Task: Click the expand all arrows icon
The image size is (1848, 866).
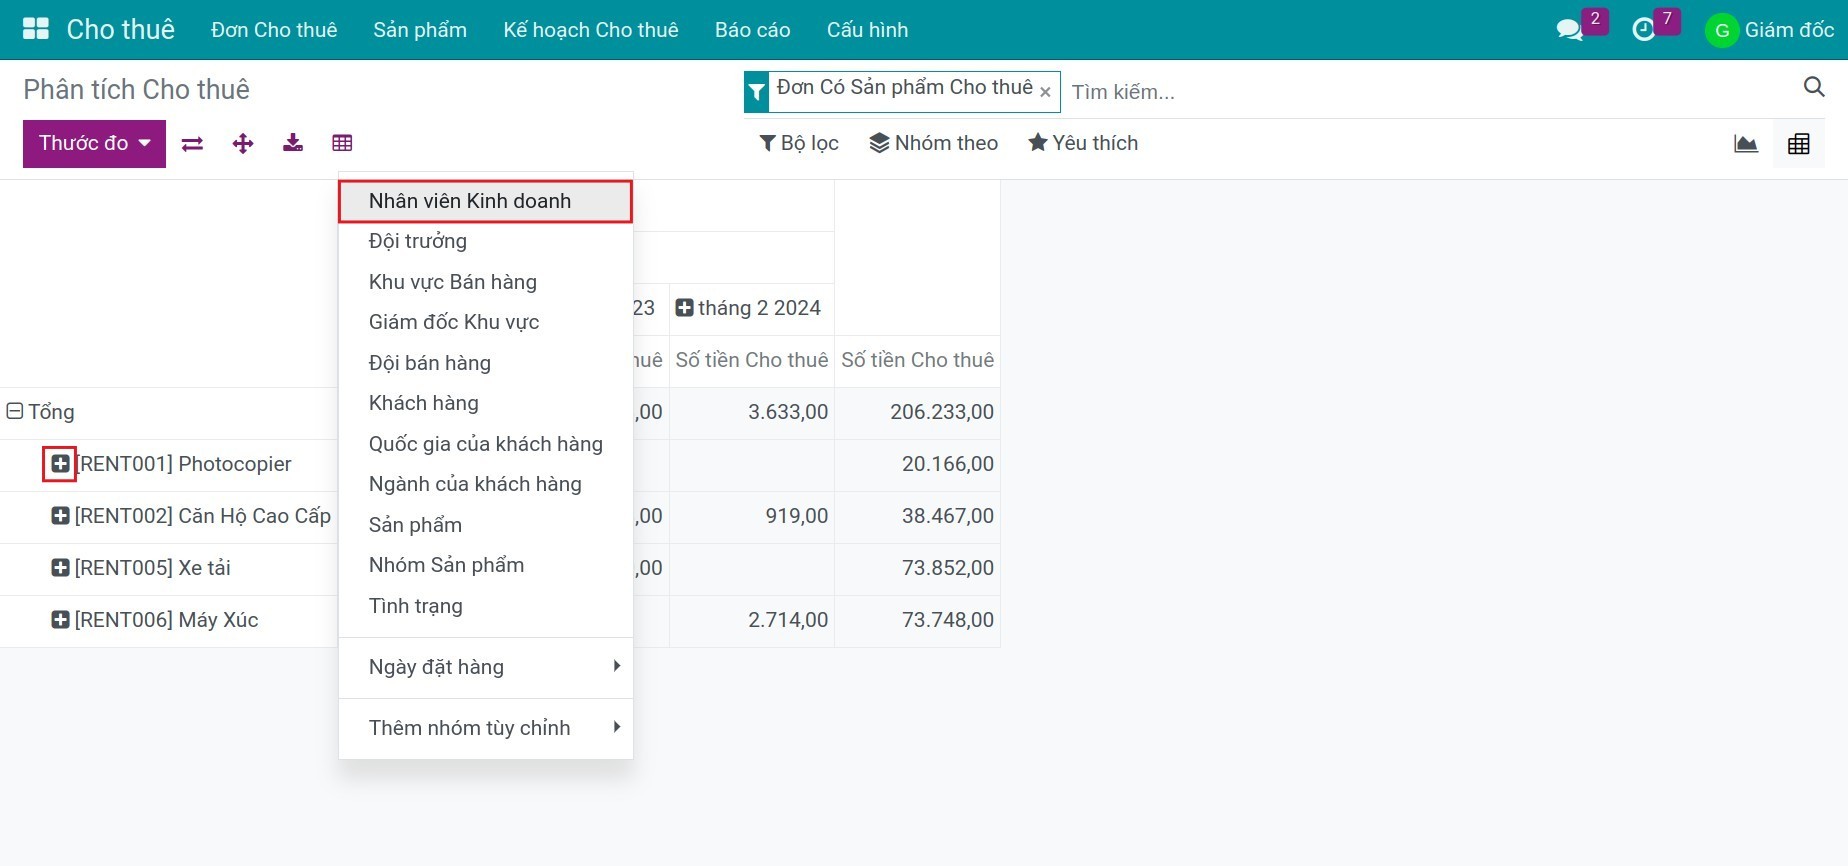Action: click(243, 144)
